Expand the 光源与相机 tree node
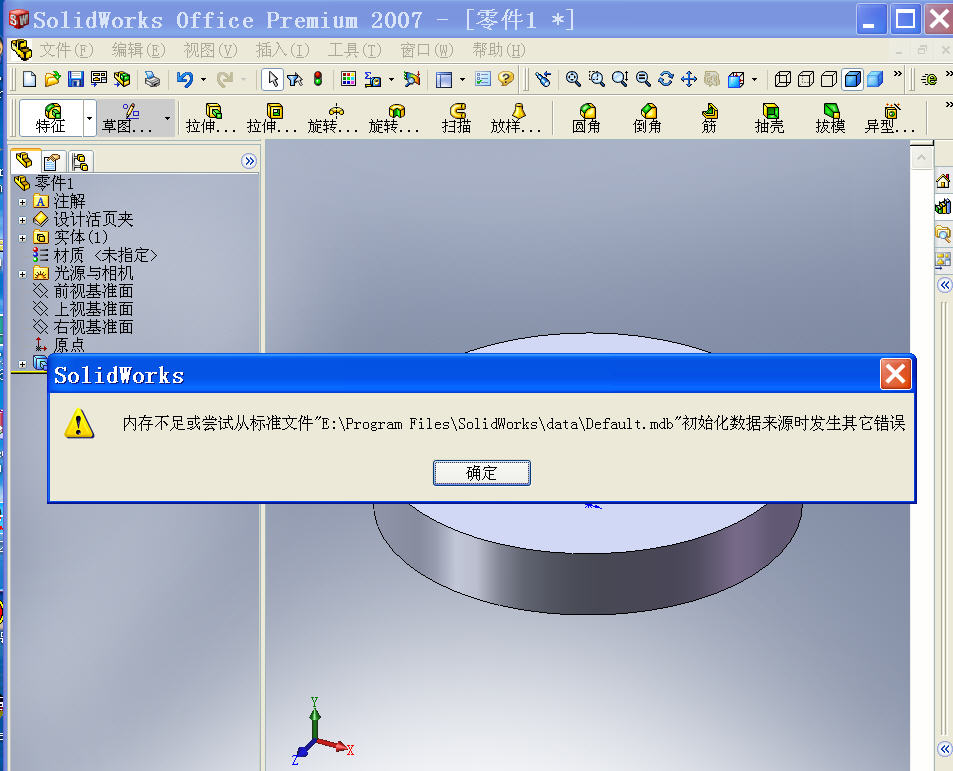Screen dimensions: 953x771 22,274
